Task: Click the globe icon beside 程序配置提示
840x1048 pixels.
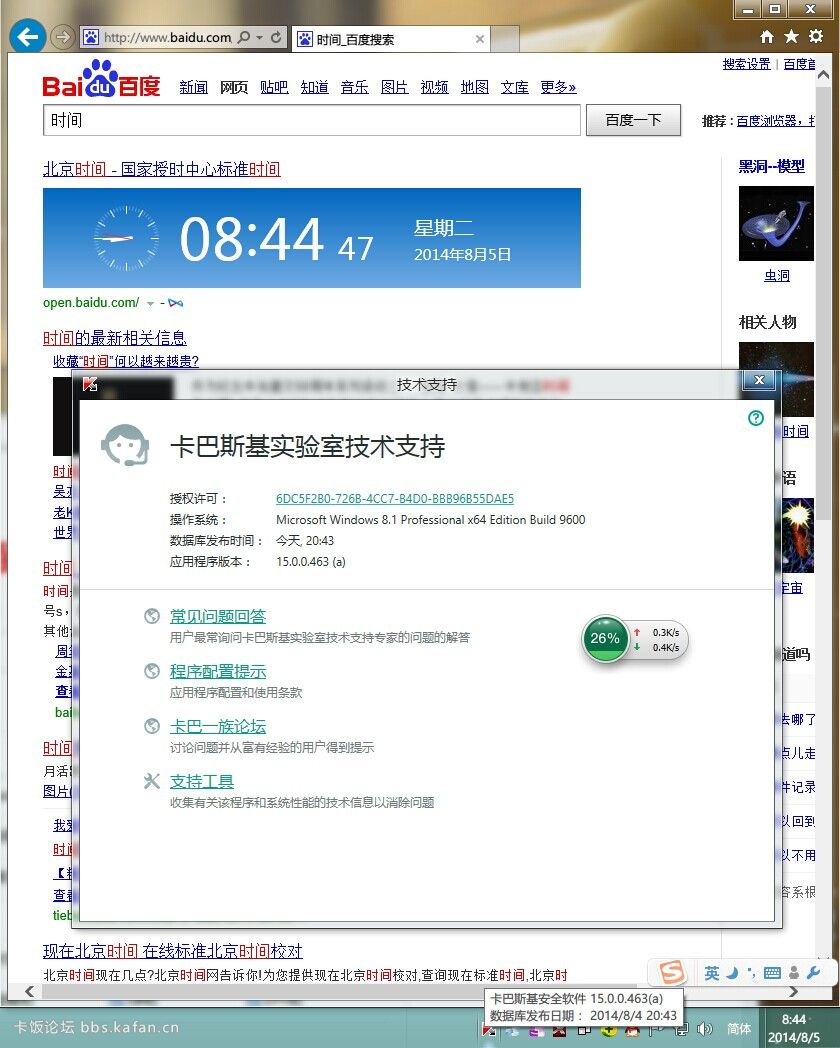Action: pos(152,671)
